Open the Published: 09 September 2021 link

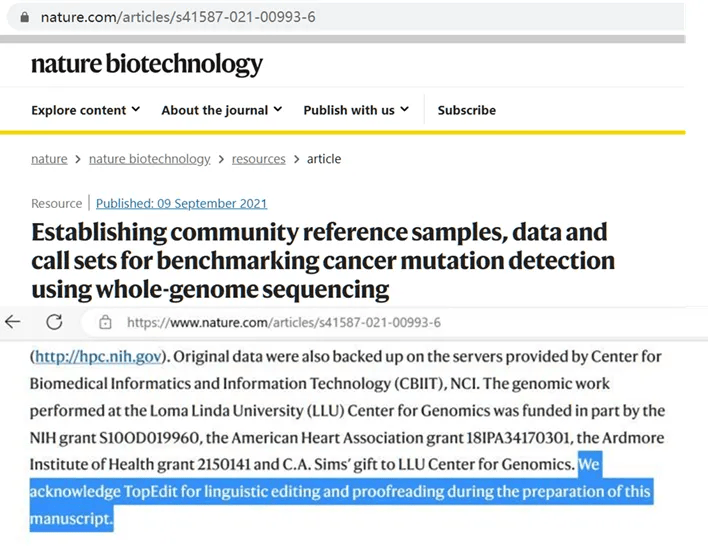[181, 204]
